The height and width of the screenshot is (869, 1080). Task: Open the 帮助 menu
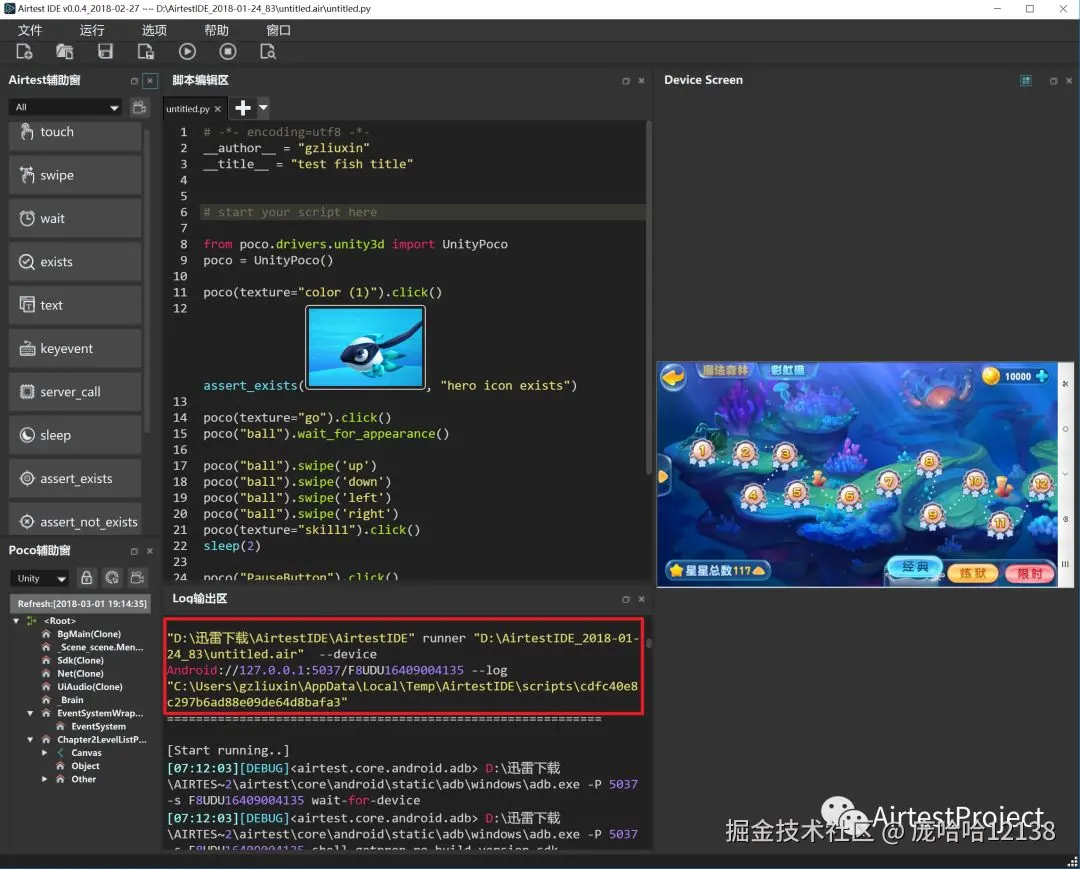(x=216, y=30)
